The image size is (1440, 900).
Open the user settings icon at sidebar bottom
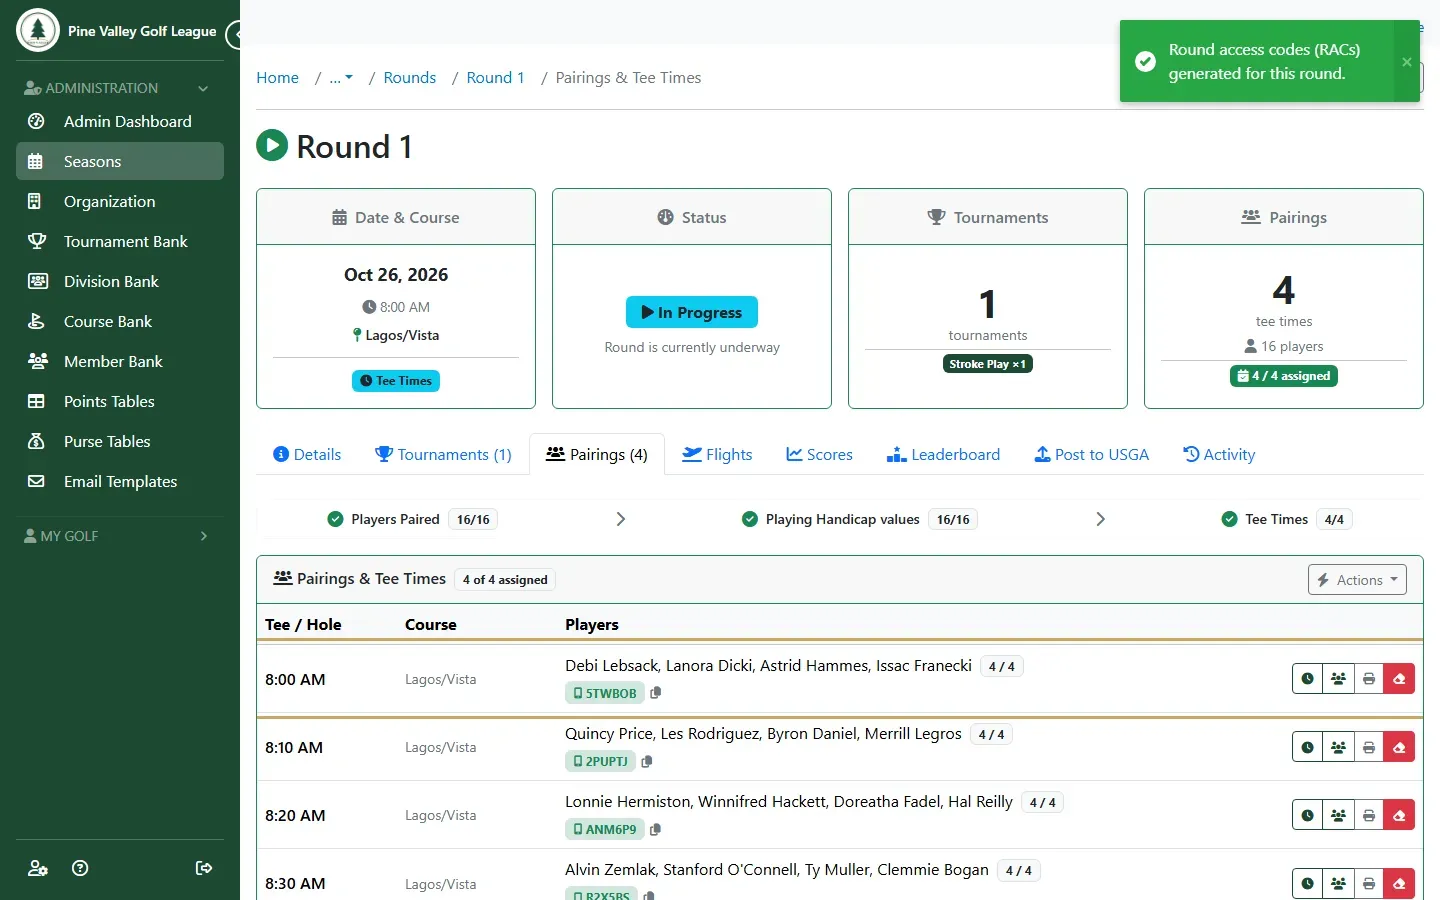pyautogui.click(x=38, y=868)
